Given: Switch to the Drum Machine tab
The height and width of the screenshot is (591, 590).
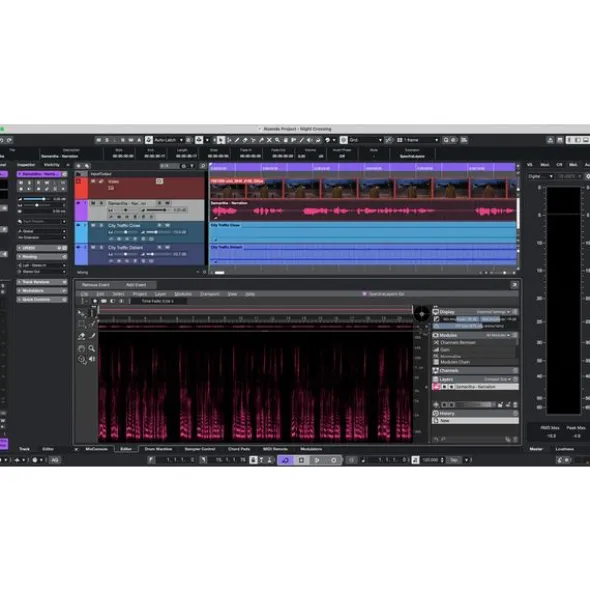Looking at the screenshot, I should click(x=158, y=449).
